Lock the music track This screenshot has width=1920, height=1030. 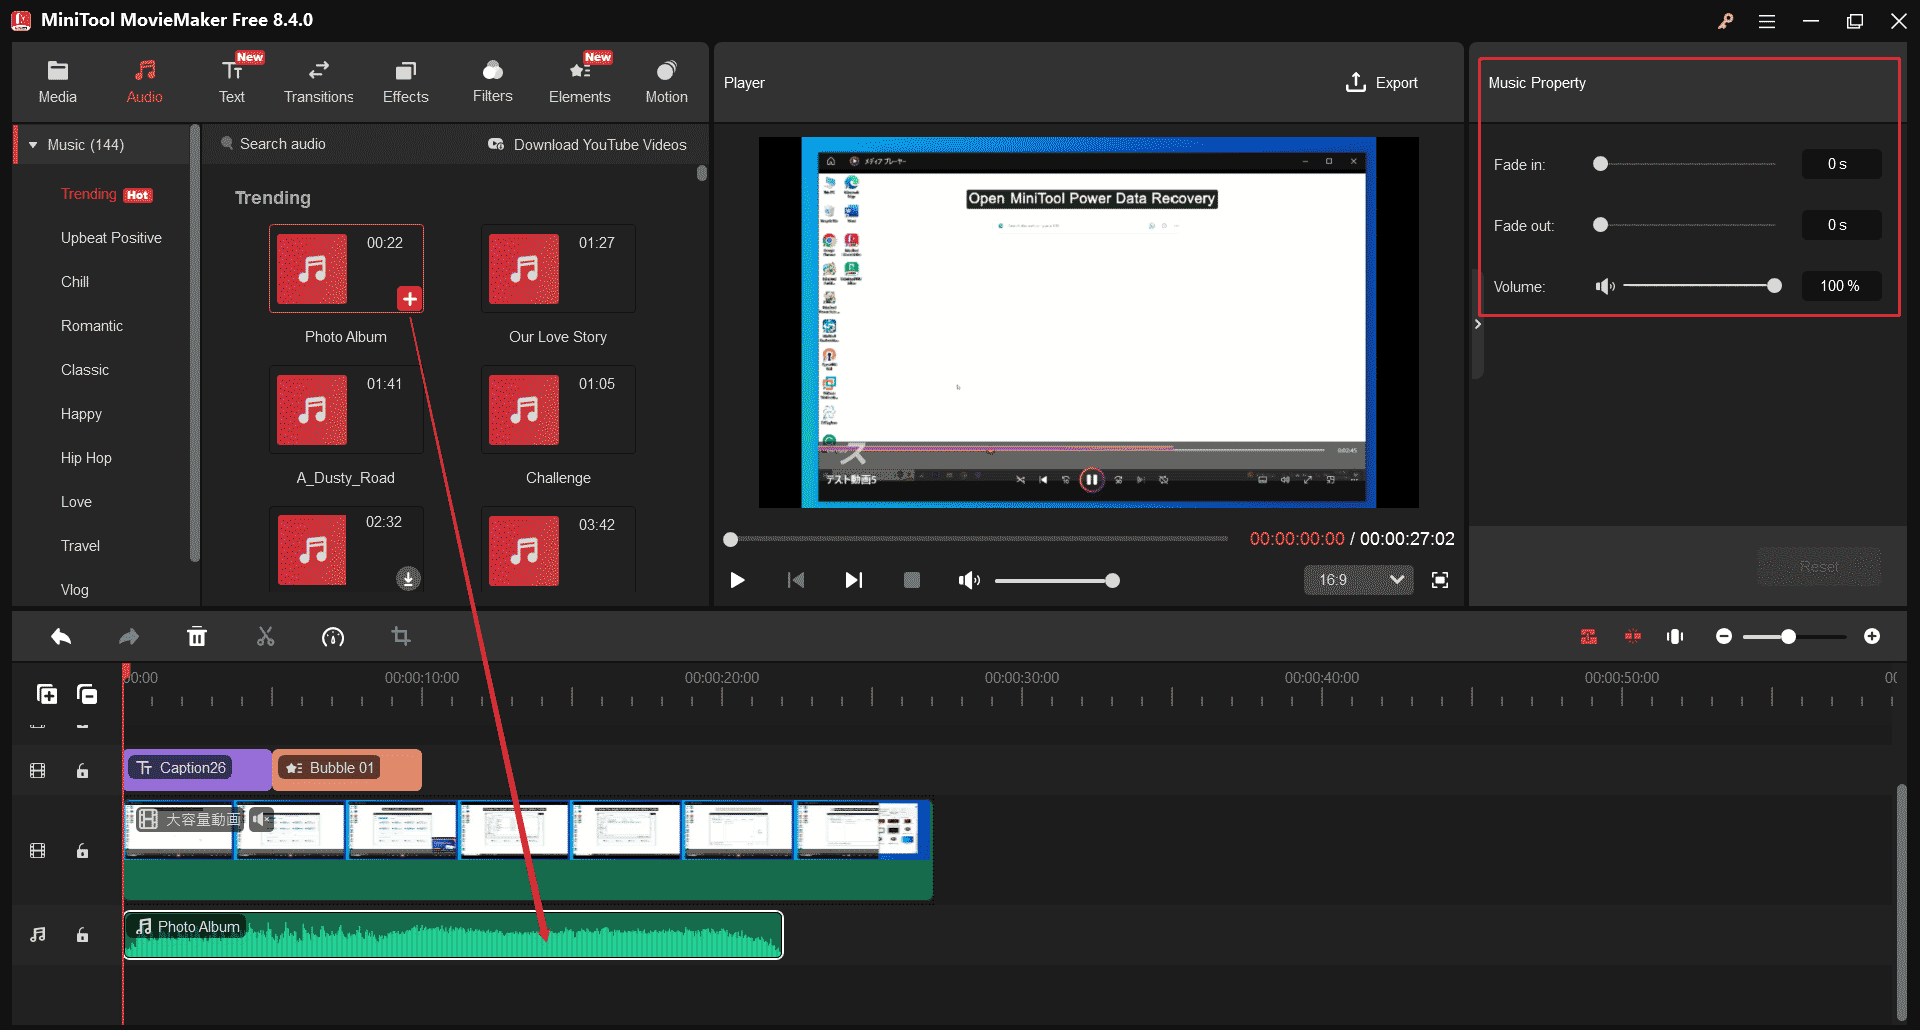pos(82,935)
